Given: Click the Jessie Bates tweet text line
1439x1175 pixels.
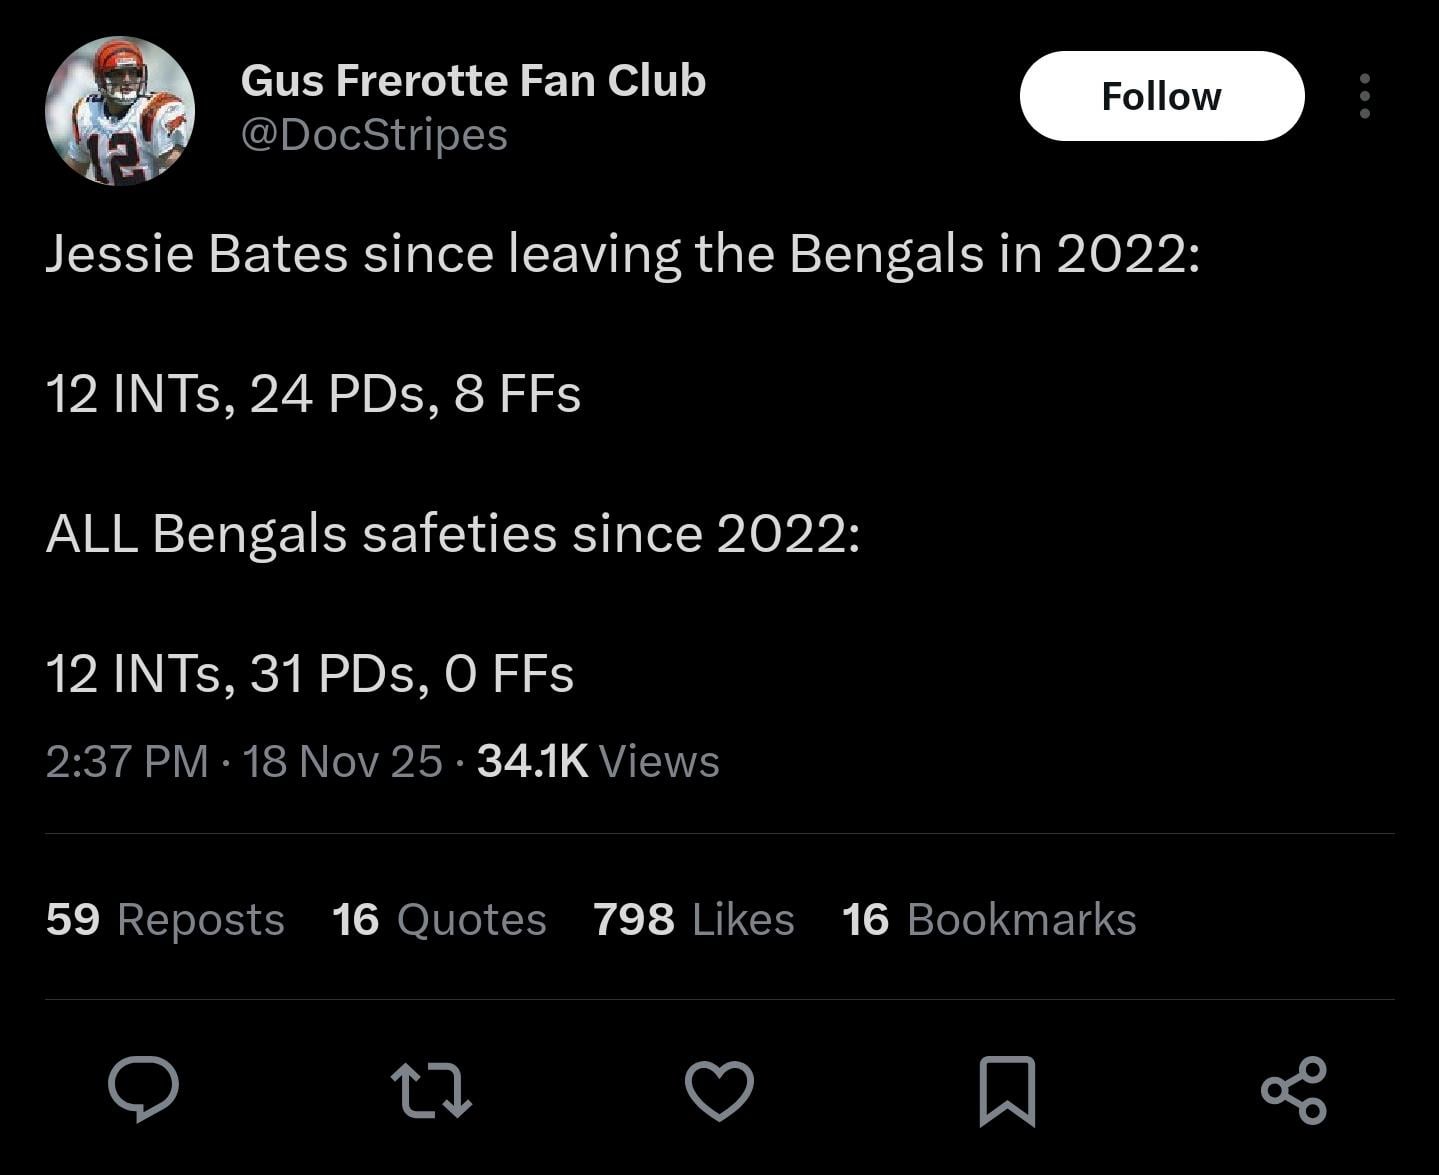Looking at the screenshot, I should point(622,253).
